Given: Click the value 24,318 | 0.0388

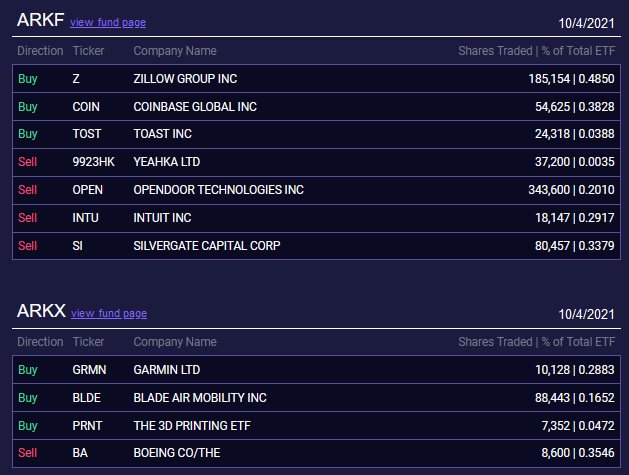Looking at the screenshot, I should coord(574,134).
